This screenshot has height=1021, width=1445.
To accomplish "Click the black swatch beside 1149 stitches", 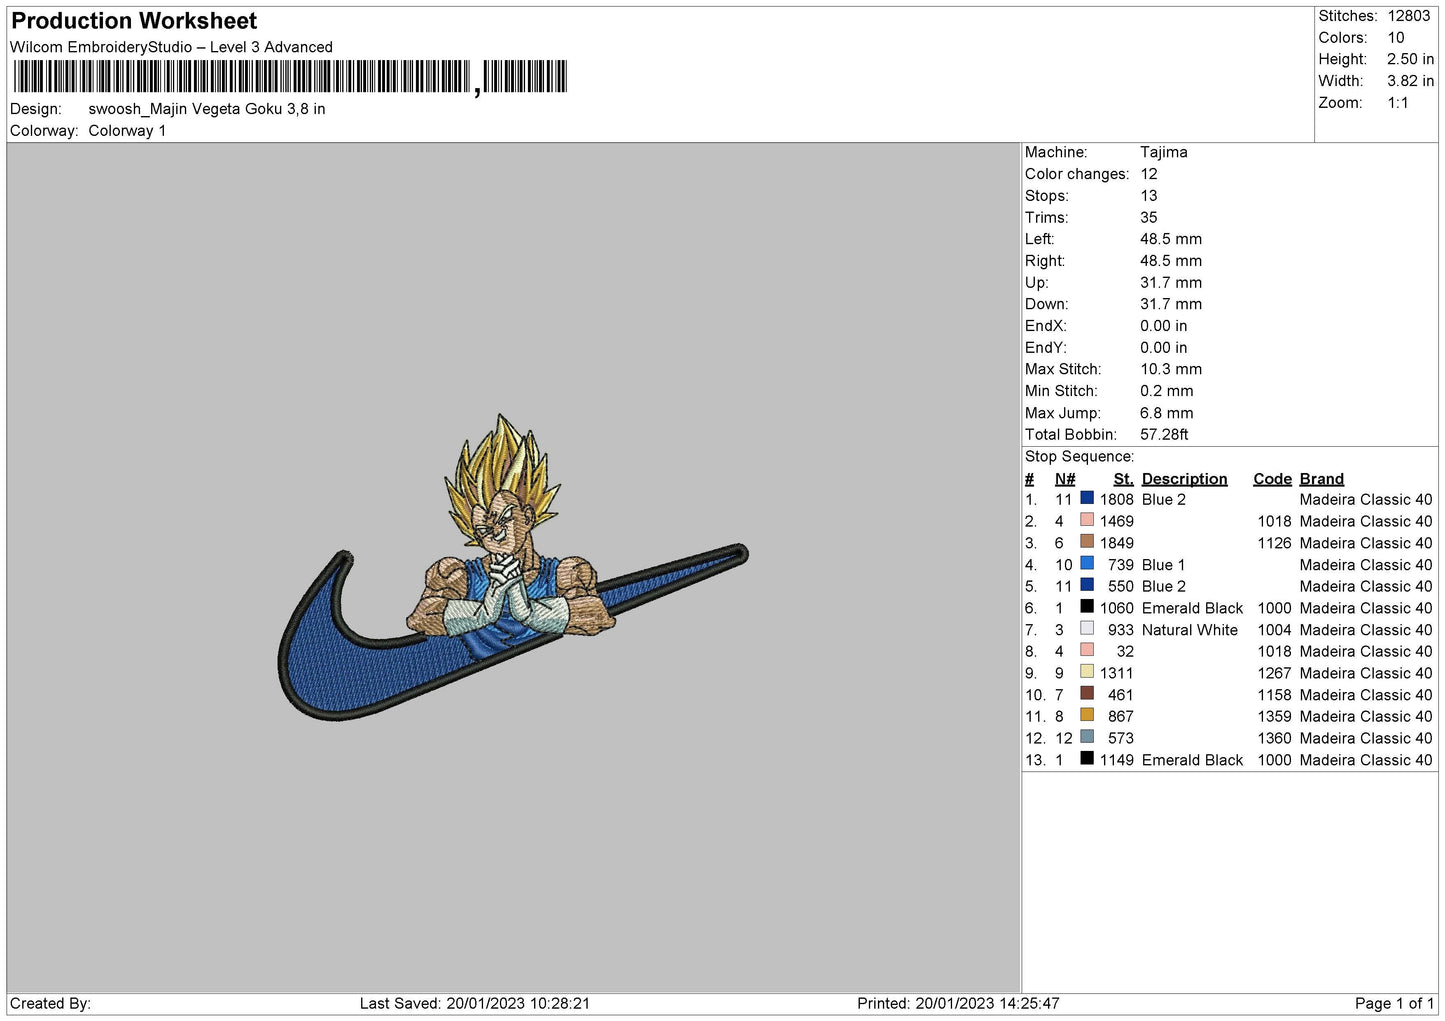I will (1086, 758).
